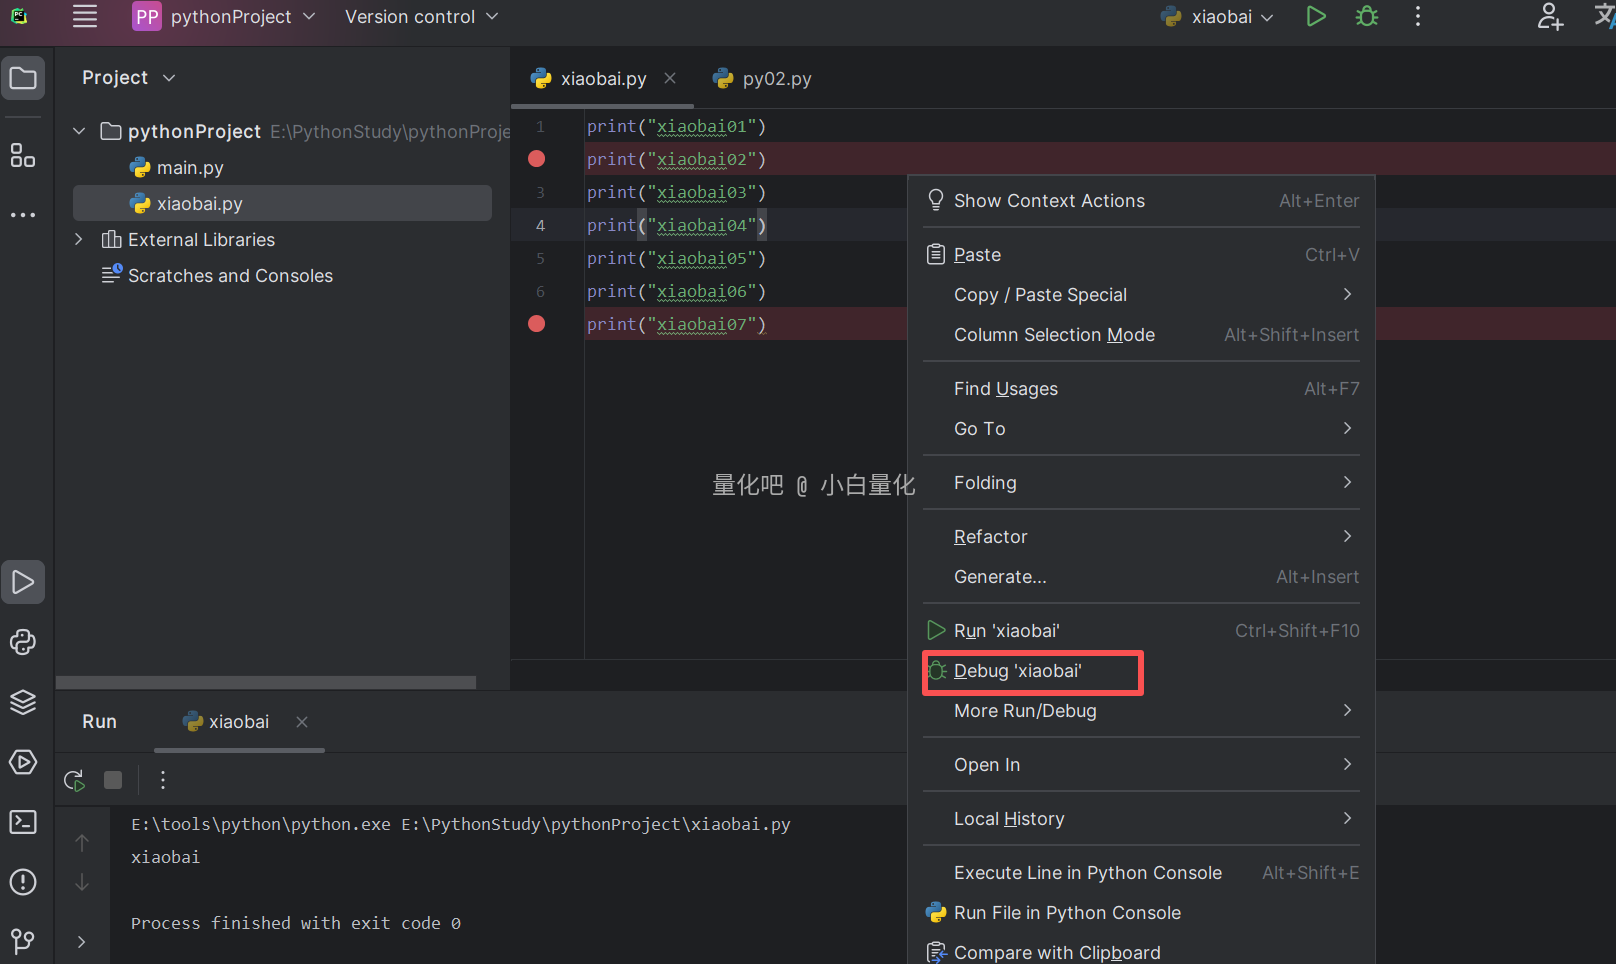Select Debug 'xiaobai' from context menu
This screenshot has height=964, width=1616.
coord(1018,671)
